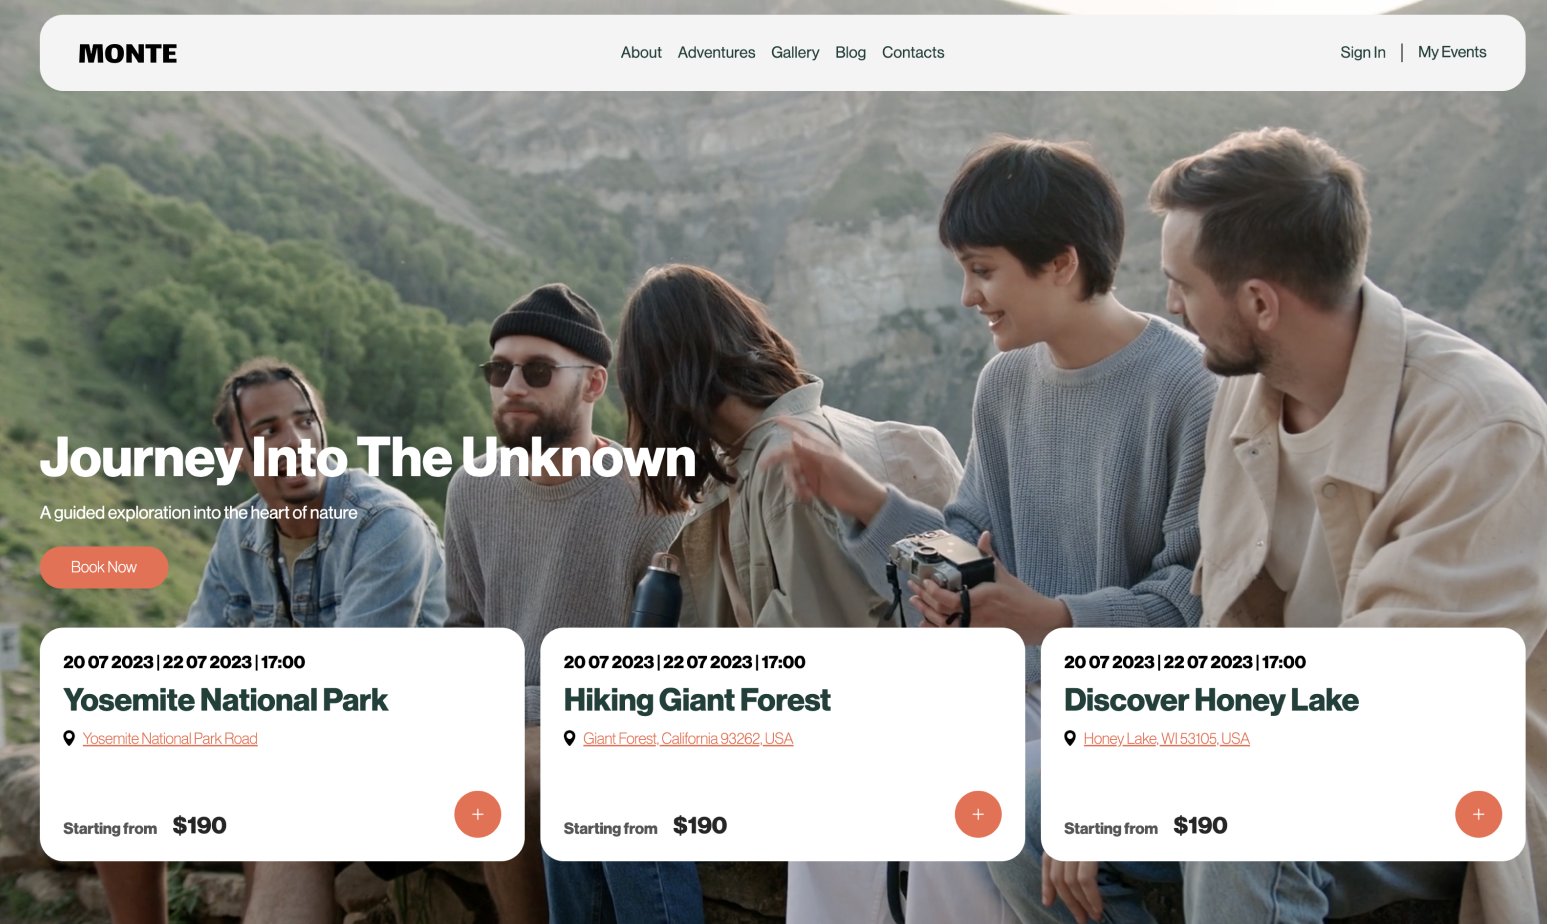Click the Book Now button
The height and width of the screenshot is (924, 1547).
coord(104,567)
